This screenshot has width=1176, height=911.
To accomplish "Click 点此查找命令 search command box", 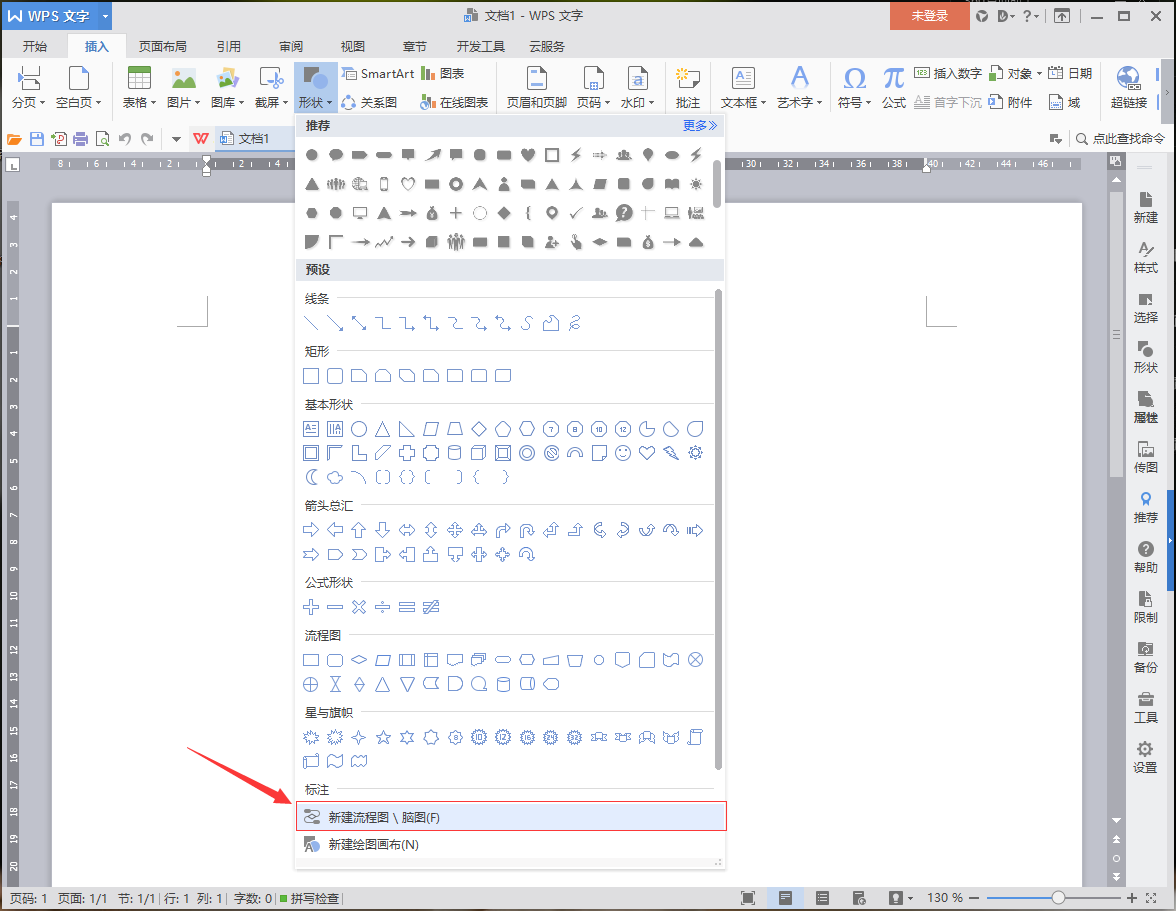I will [1120, 139].
